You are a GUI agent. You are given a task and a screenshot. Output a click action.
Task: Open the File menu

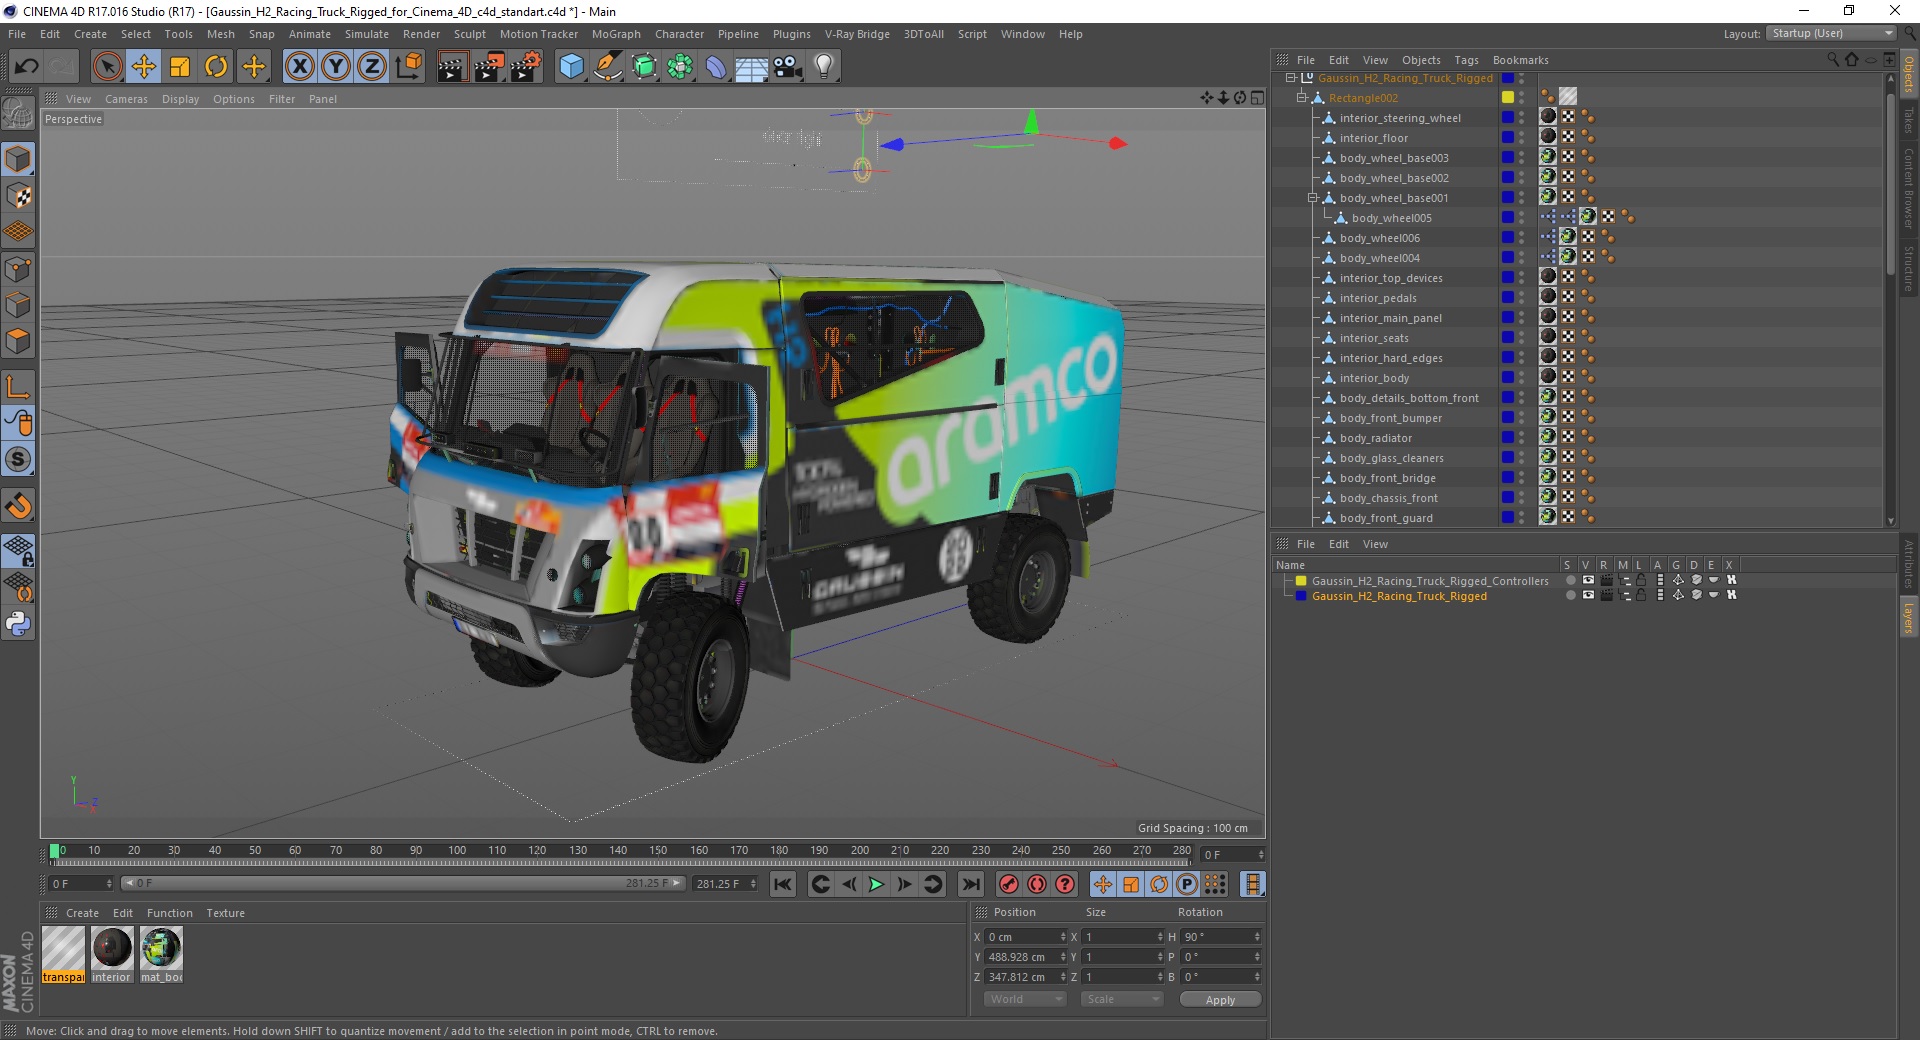click(x=17, y=34)
